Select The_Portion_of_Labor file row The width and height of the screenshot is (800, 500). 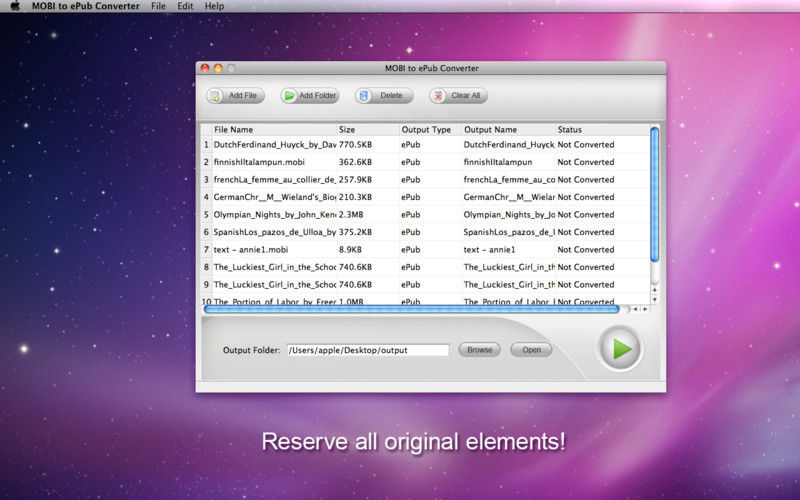426,301
